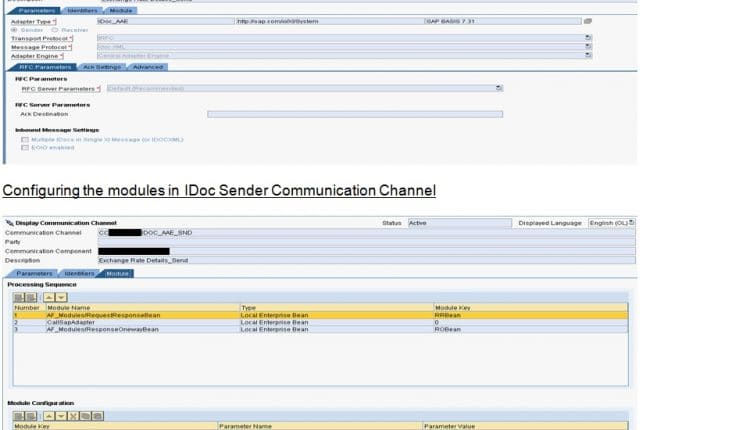Switch to the Ack Settings tab
Viewport: 750px width, 430px height.
click(102, 67)
